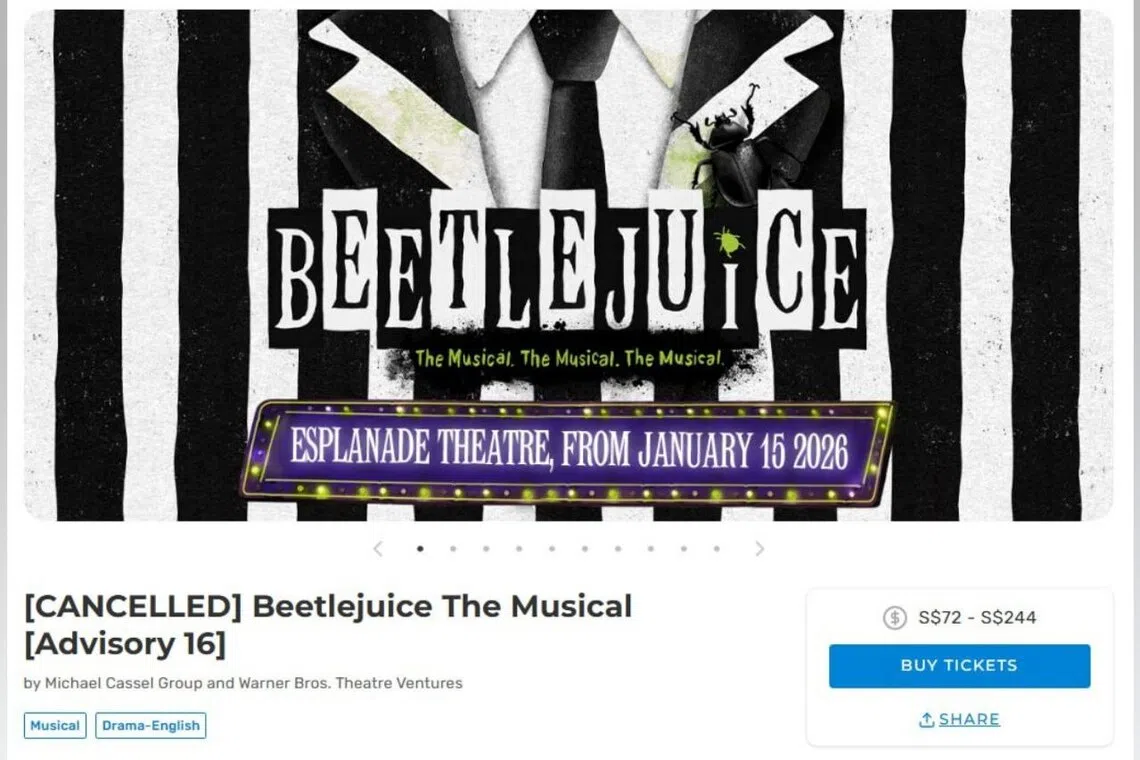Select the last carousel dot indicator
The width and height of the screenshot is (1140, 760).
[716, 548]
